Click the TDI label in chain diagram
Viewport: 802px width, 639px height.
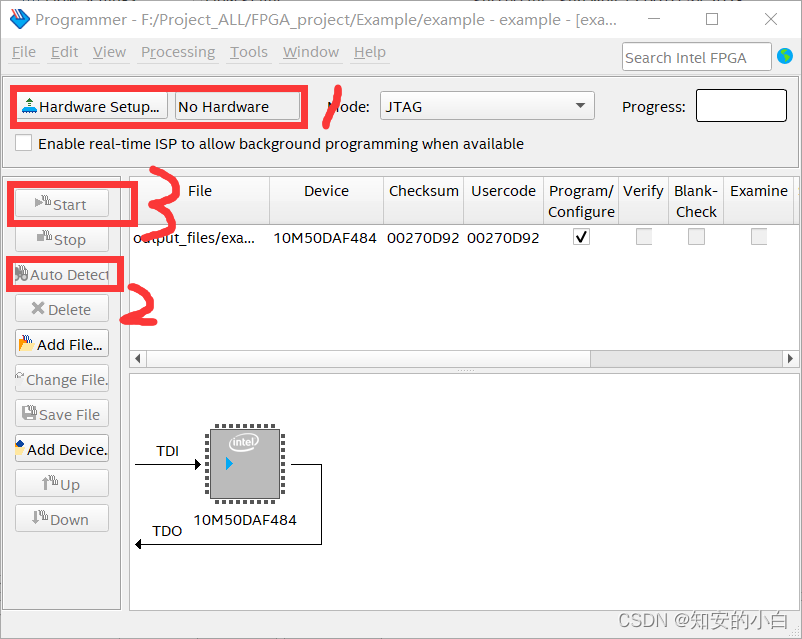coord(167,451)
